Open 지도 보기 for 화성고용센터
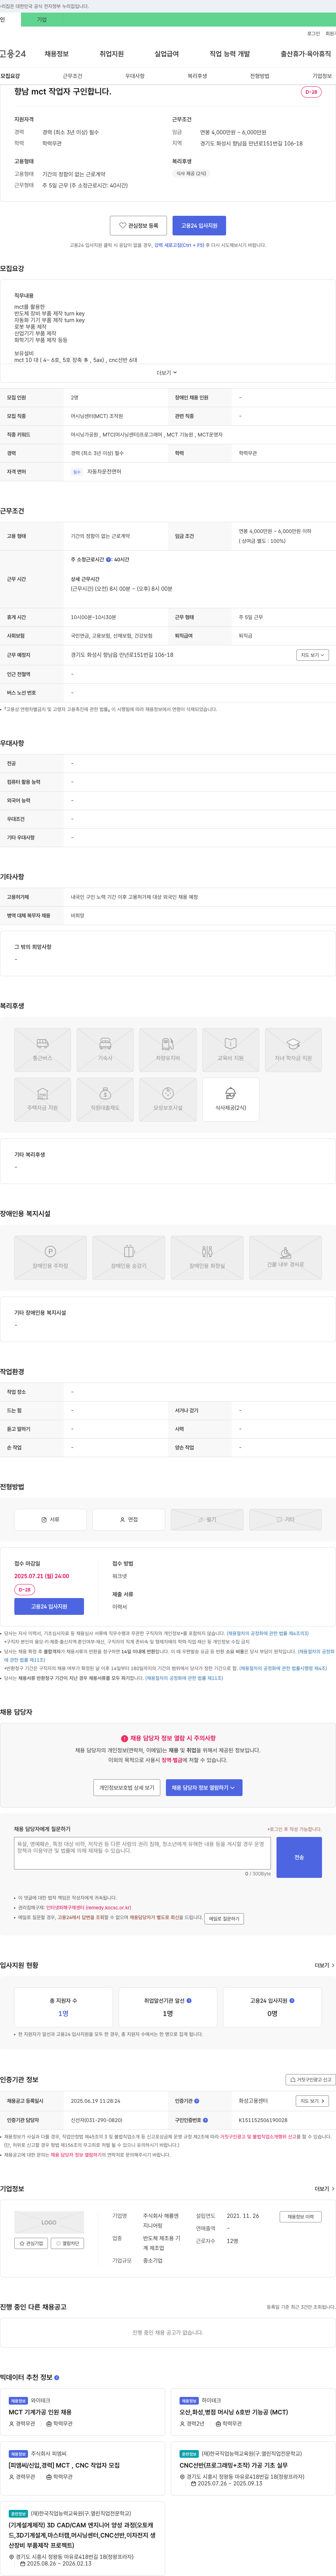336x2576 pixels. click(311, 2101)
